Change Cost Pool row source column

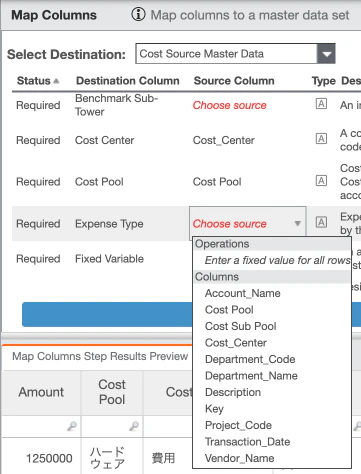(217, 182)
